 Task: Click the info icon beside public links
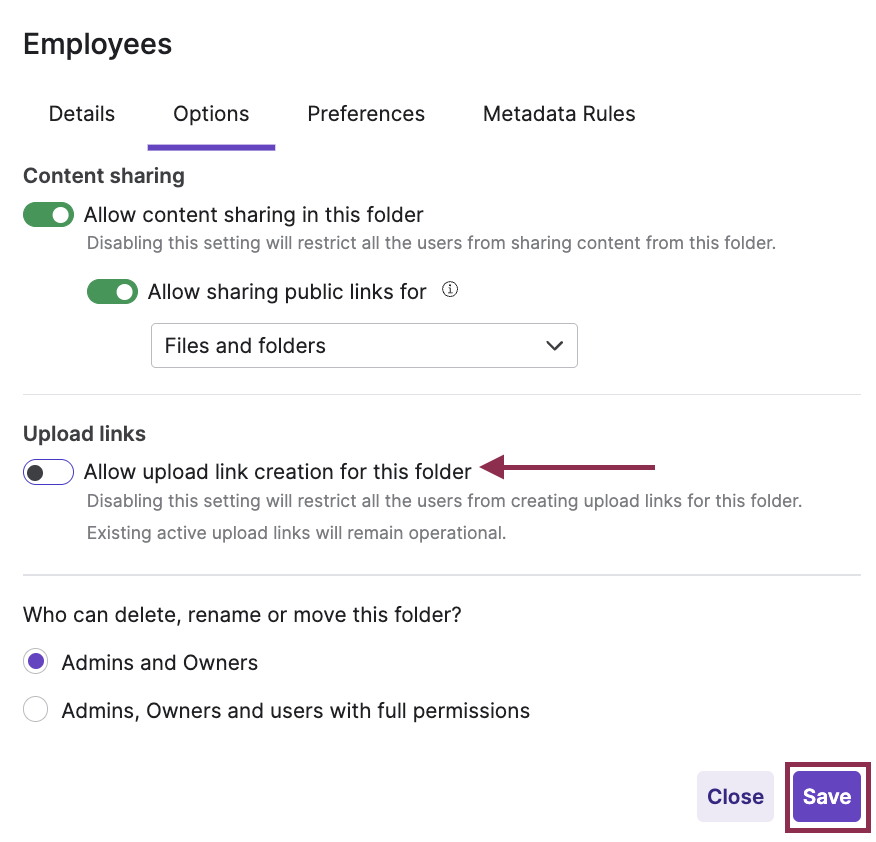(x=450, y=291)
